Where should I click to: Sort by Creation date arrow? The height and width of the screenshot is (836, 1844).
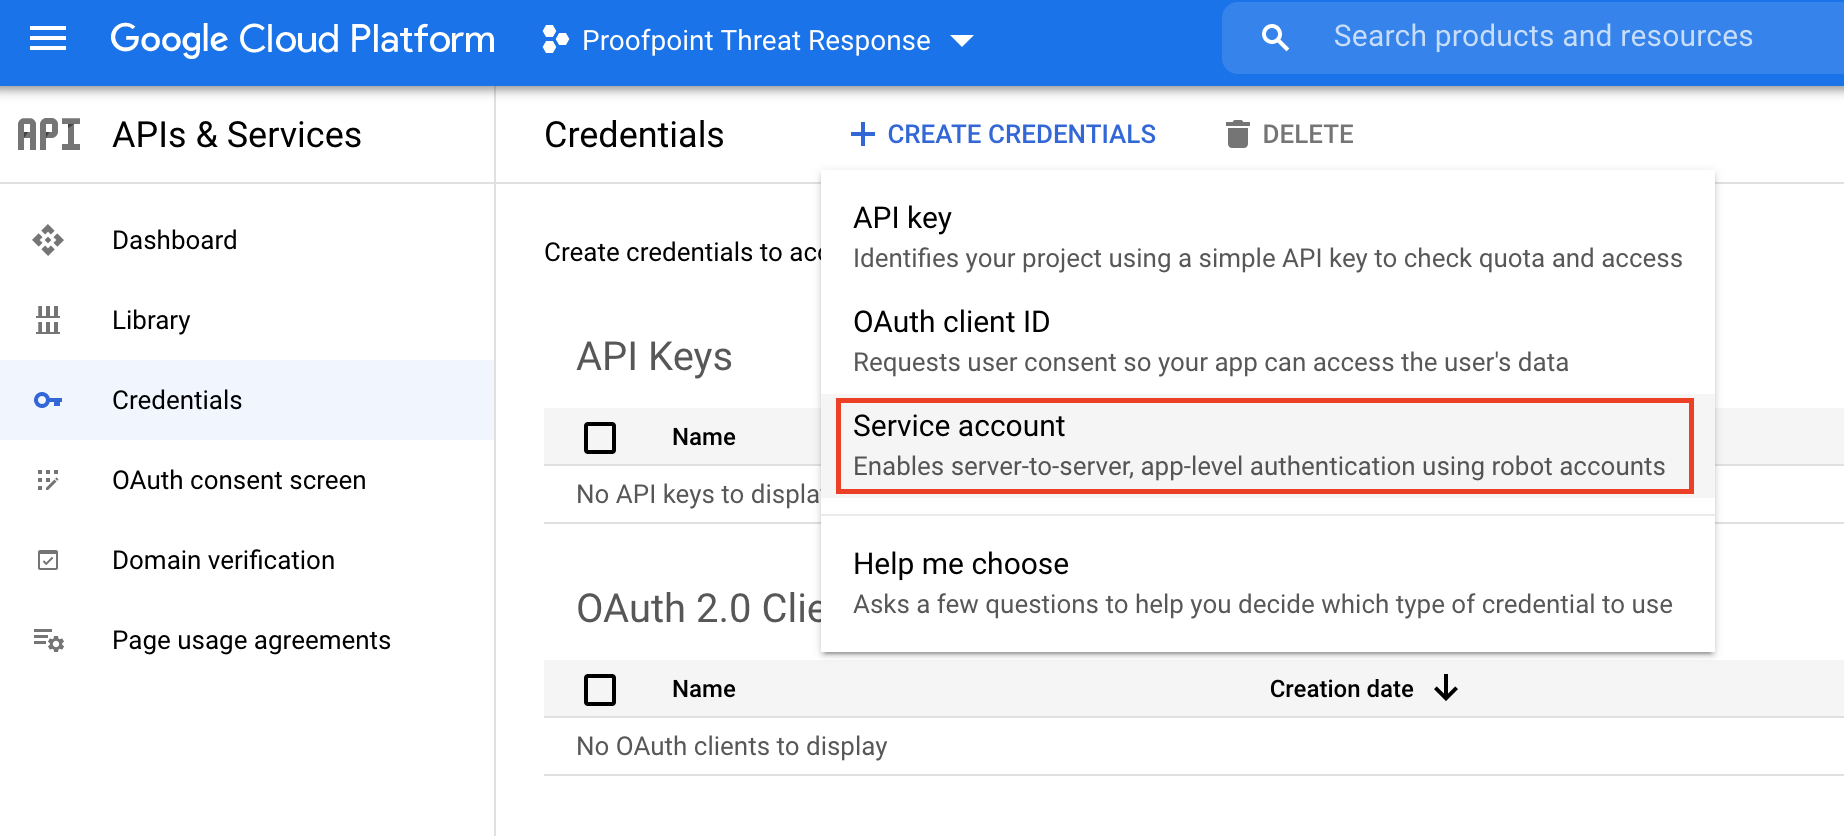coord(1446,688)
